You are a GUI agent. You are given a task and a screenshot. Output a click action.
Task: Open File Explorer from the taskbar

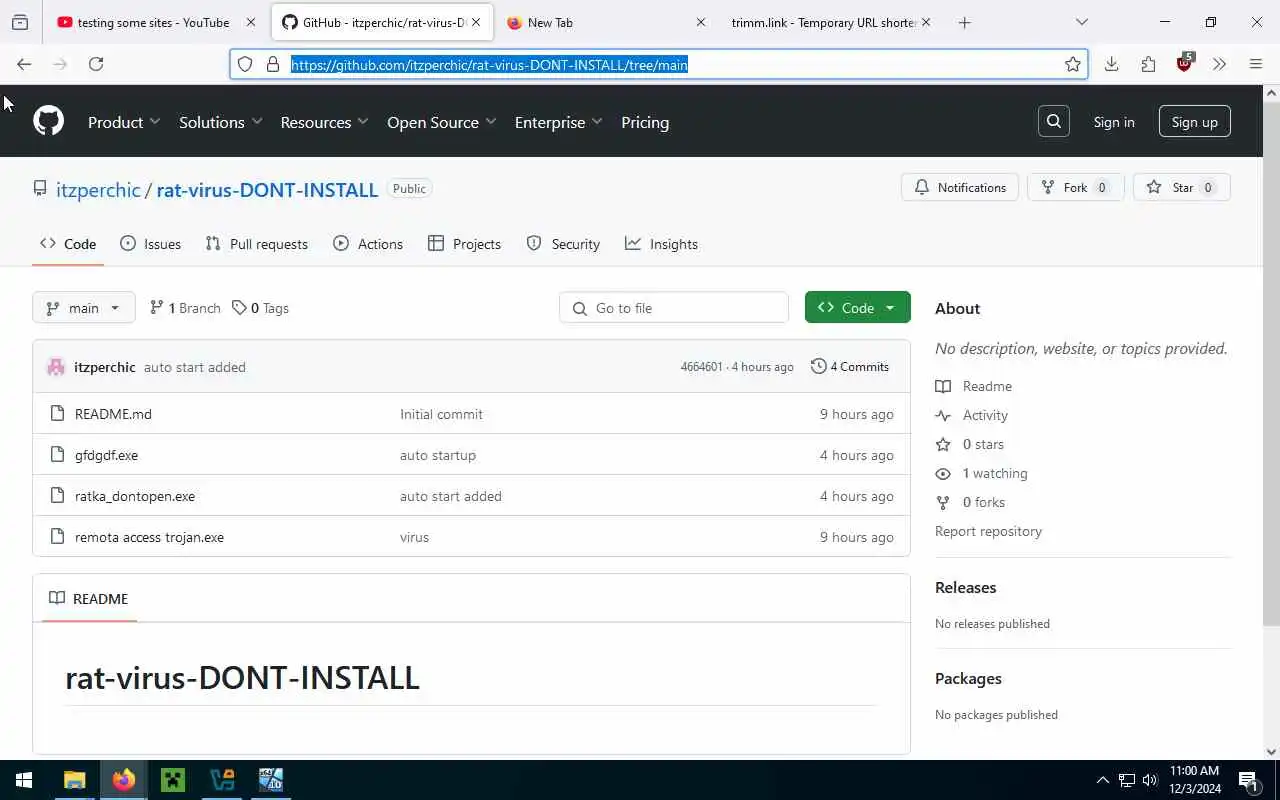pyautogui.click(x=75, y=780)
